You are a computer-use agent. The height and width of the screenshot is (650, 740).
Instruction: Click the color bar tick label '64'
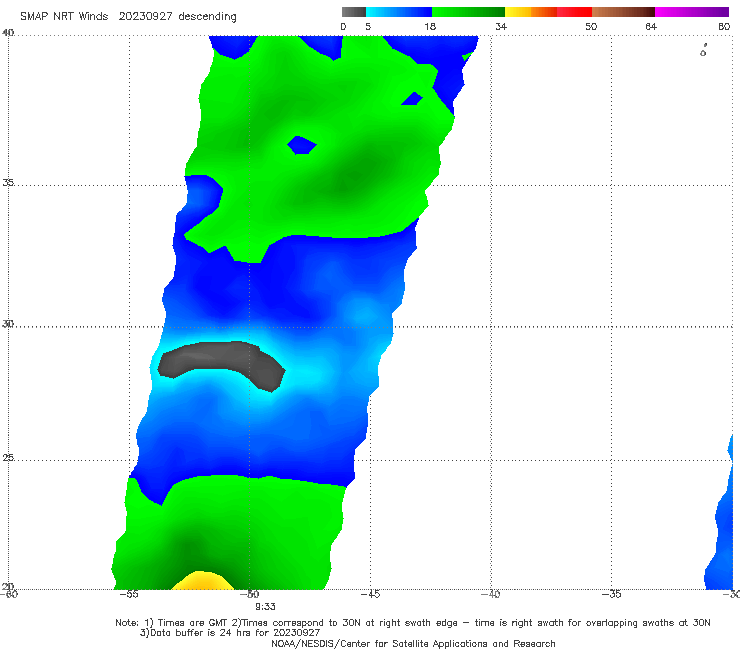coord(651,26)
